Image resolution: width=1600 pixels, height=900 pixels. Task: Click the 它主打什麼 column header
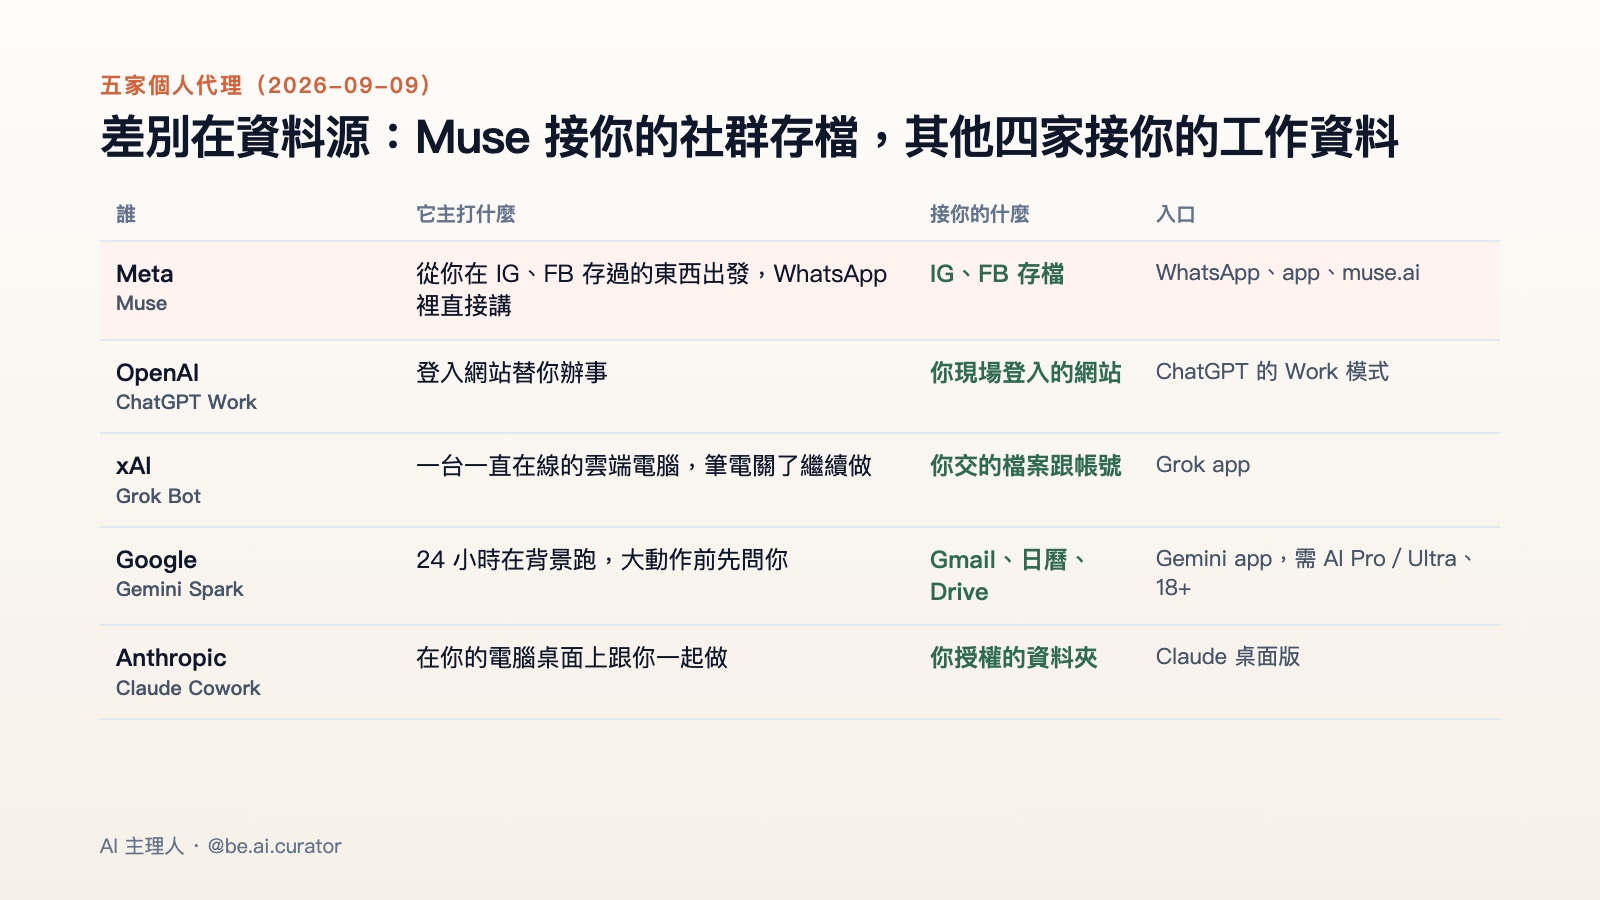[466, 214]
